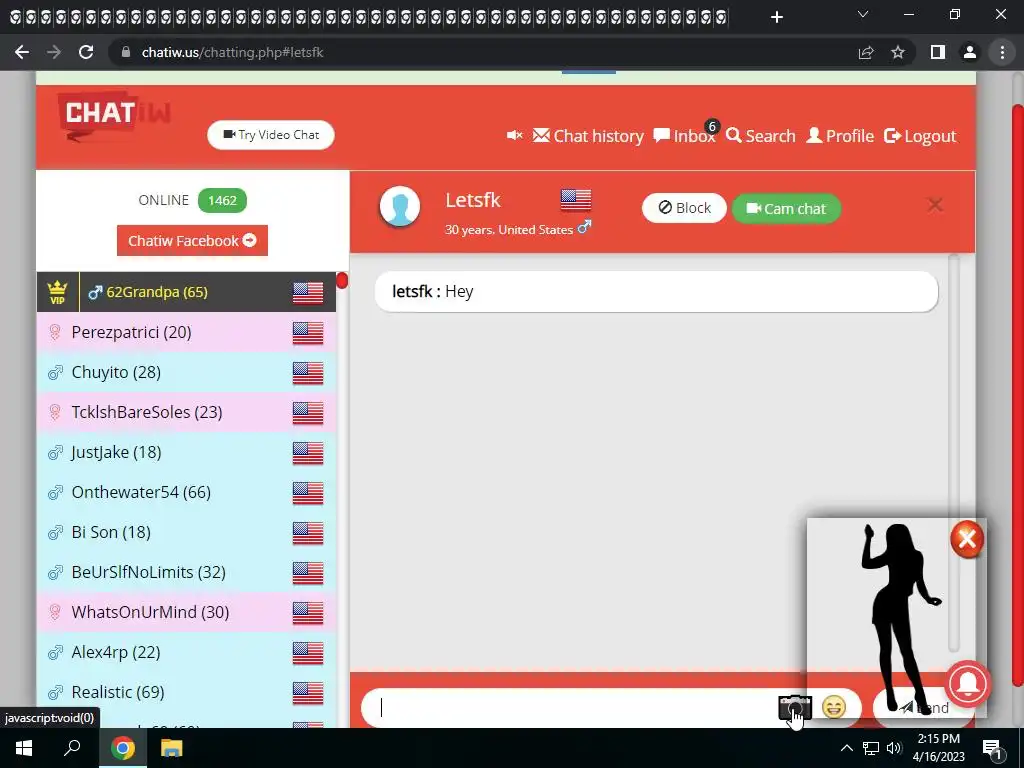Viewport: 1024px width, 768px height.
Task: Start Cam chat with Letsfk
Action: (786, 208)
